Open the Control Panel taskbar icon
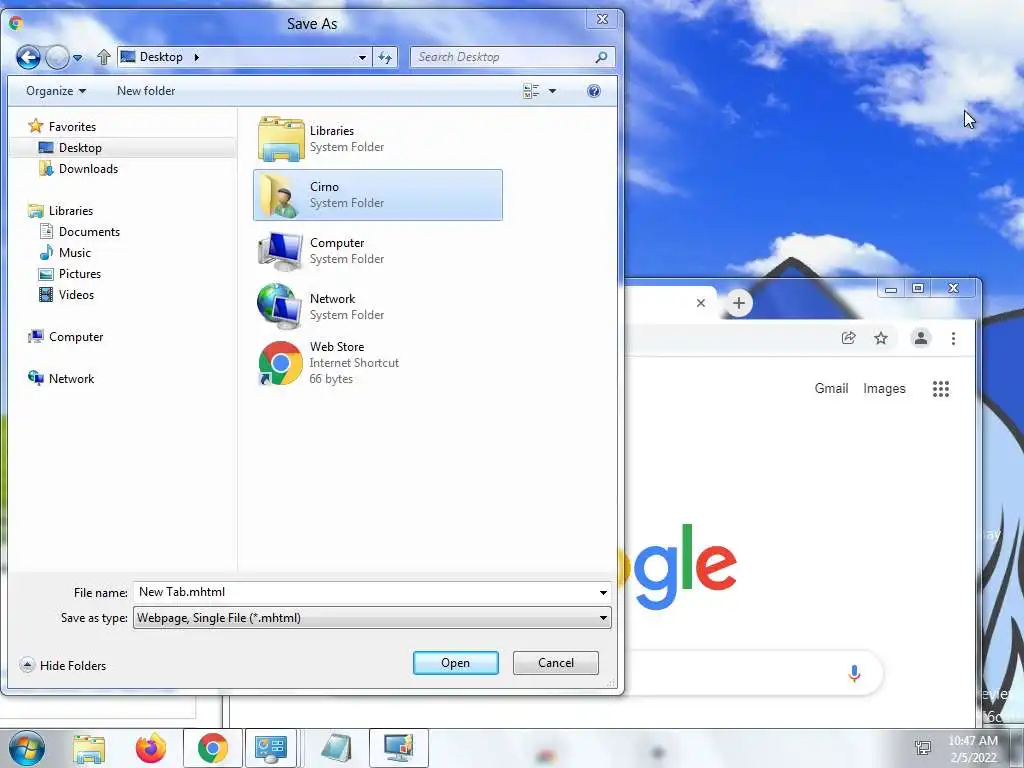The image size is (1024, 768). [270, 748]
